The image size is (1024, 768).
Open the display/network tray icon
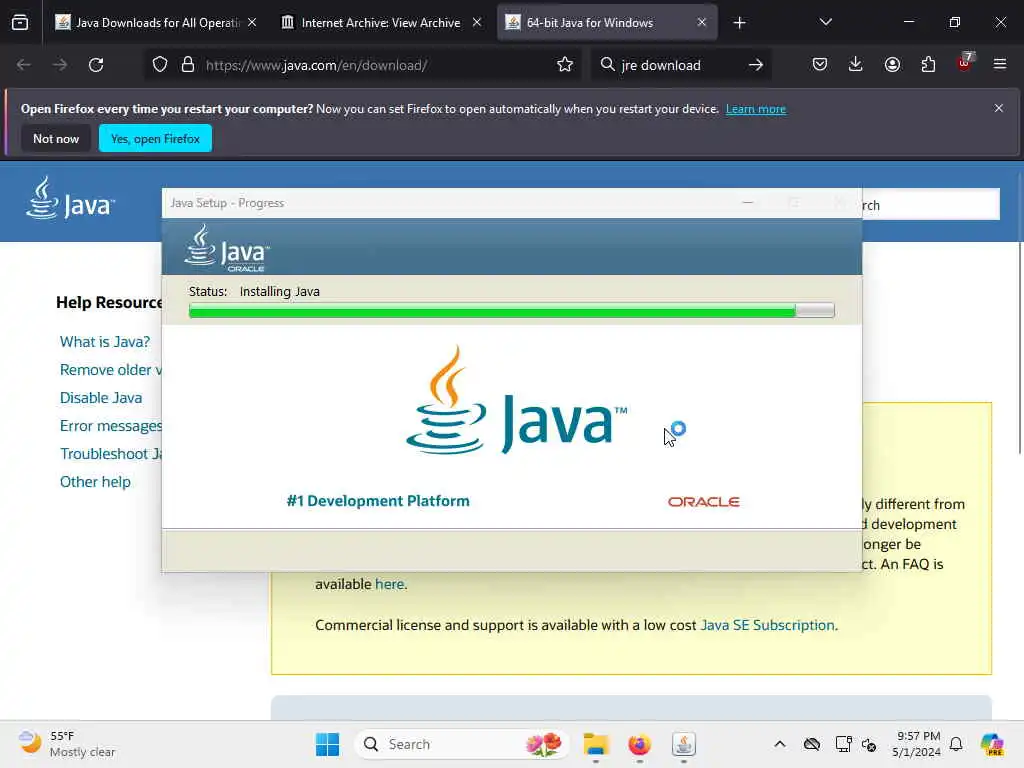click(x=843, y=744)
